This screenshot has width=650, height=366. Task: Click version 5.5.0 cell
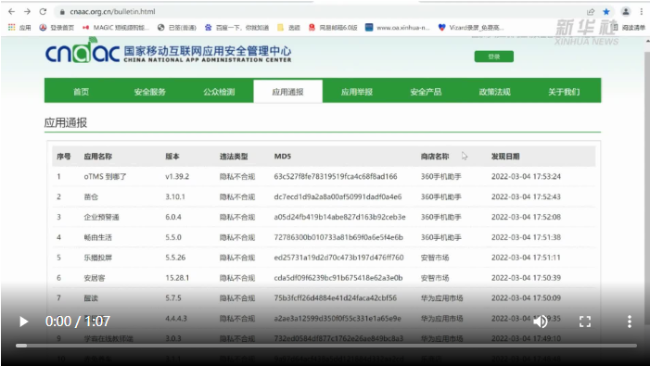pos(173,237)
